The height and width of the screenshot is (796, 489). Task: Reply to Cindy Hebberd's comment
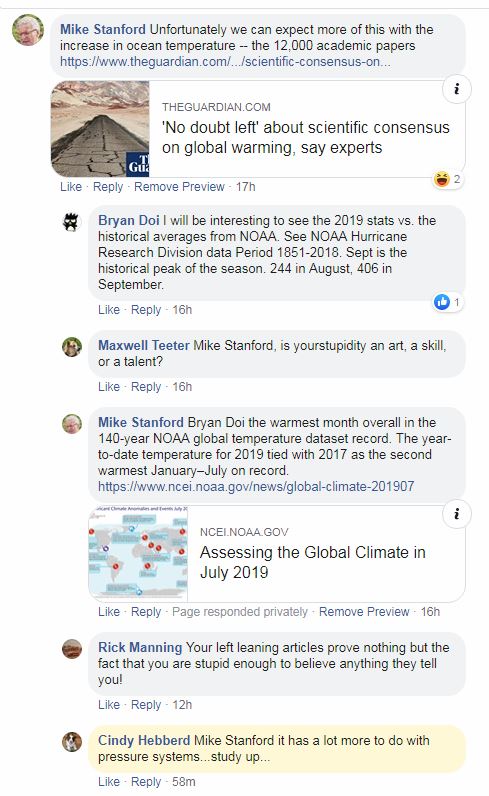146,782
